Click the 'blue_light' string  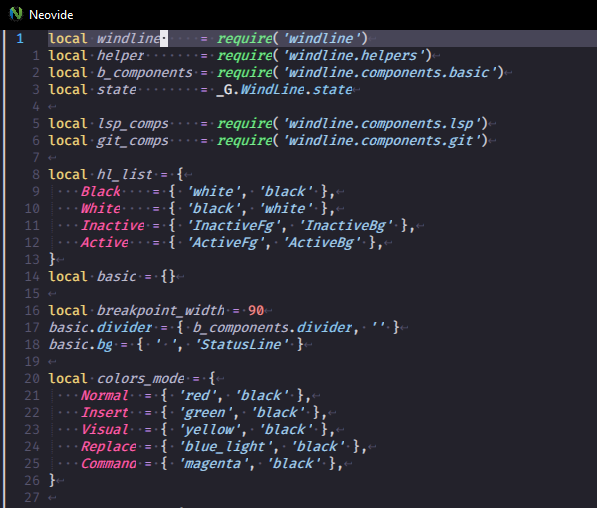pyautogui.click(x=226, y=447)
